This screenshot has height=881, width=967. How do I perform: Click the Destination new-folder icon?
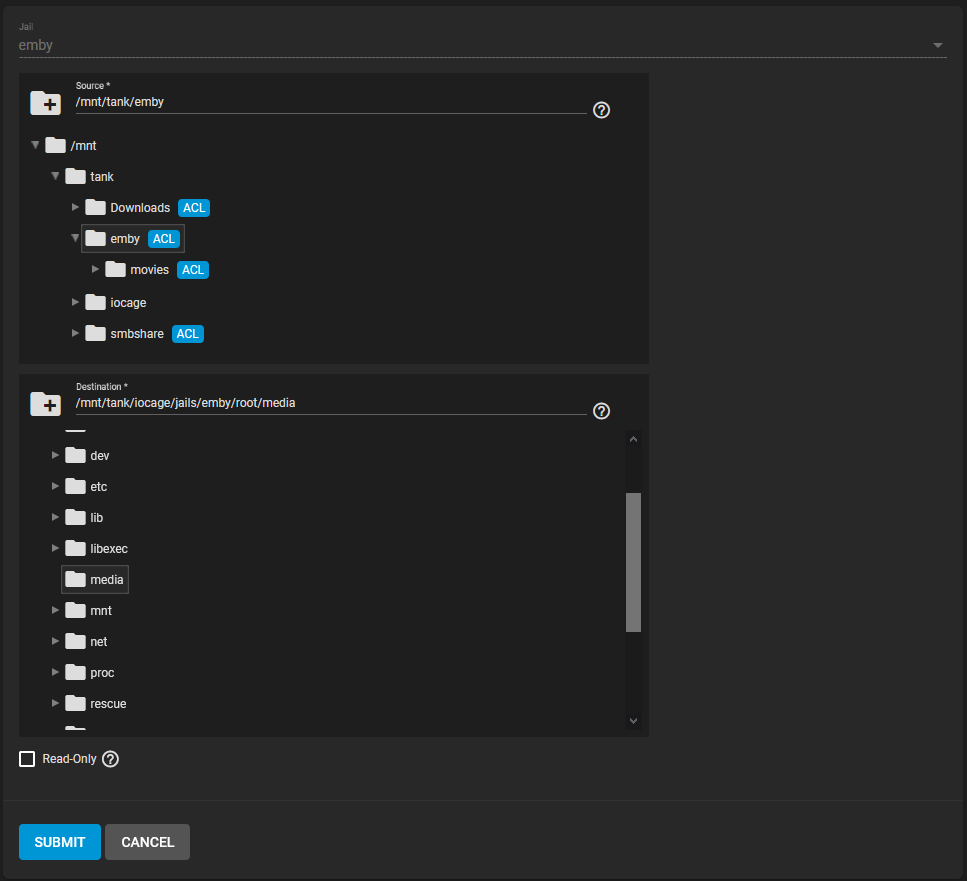click(46, 404)
